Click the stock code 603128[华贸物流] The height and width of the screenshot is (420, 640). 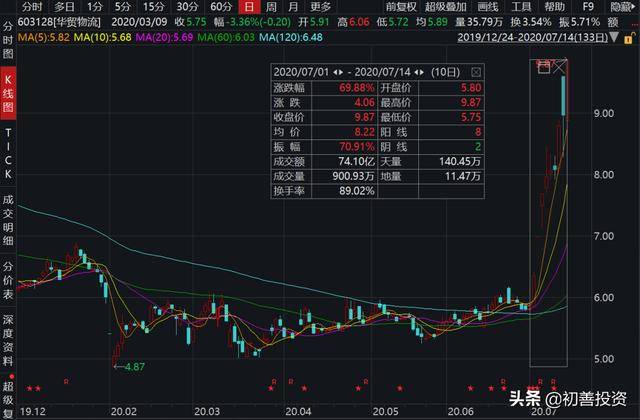point(59,22)
